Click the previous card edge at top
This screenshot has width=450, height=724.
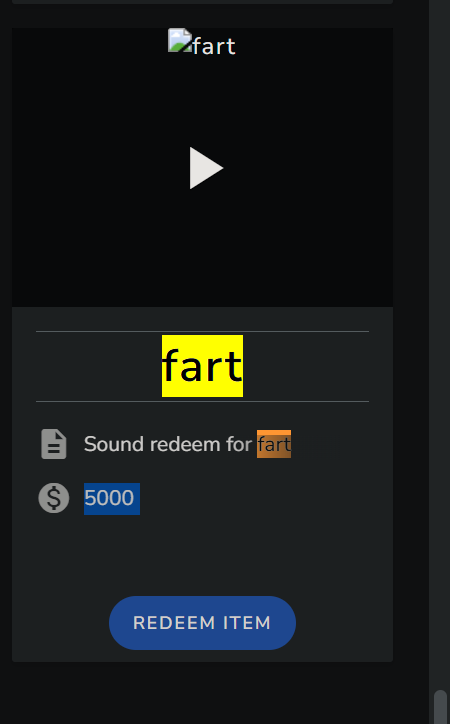202,2
